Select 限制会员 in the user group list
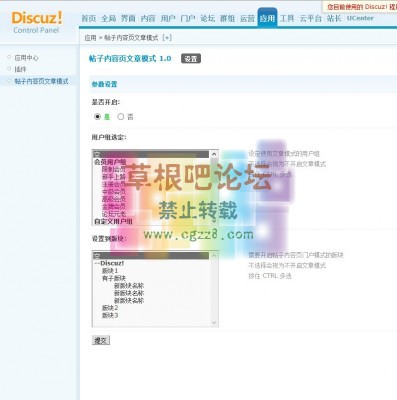 point(114,169)
